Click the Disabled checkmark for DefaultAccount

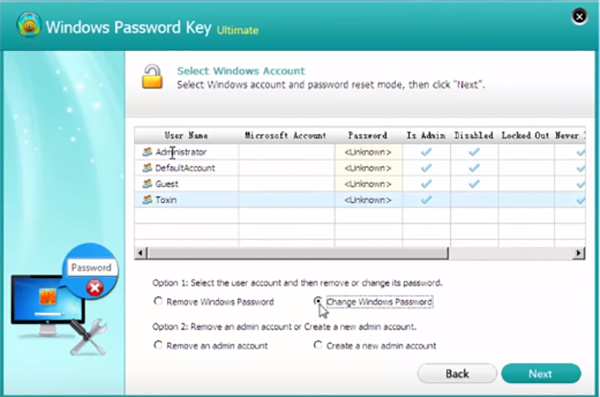coord(474,168)
